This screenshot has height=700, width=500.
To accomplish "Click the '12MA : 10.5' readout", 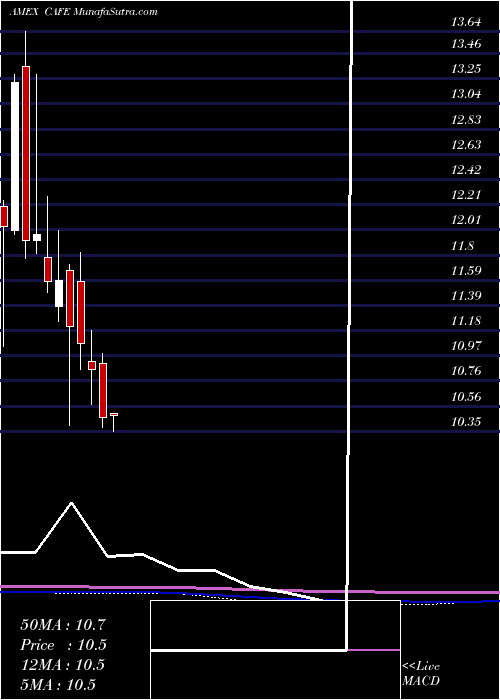I will tap(62, 665).
